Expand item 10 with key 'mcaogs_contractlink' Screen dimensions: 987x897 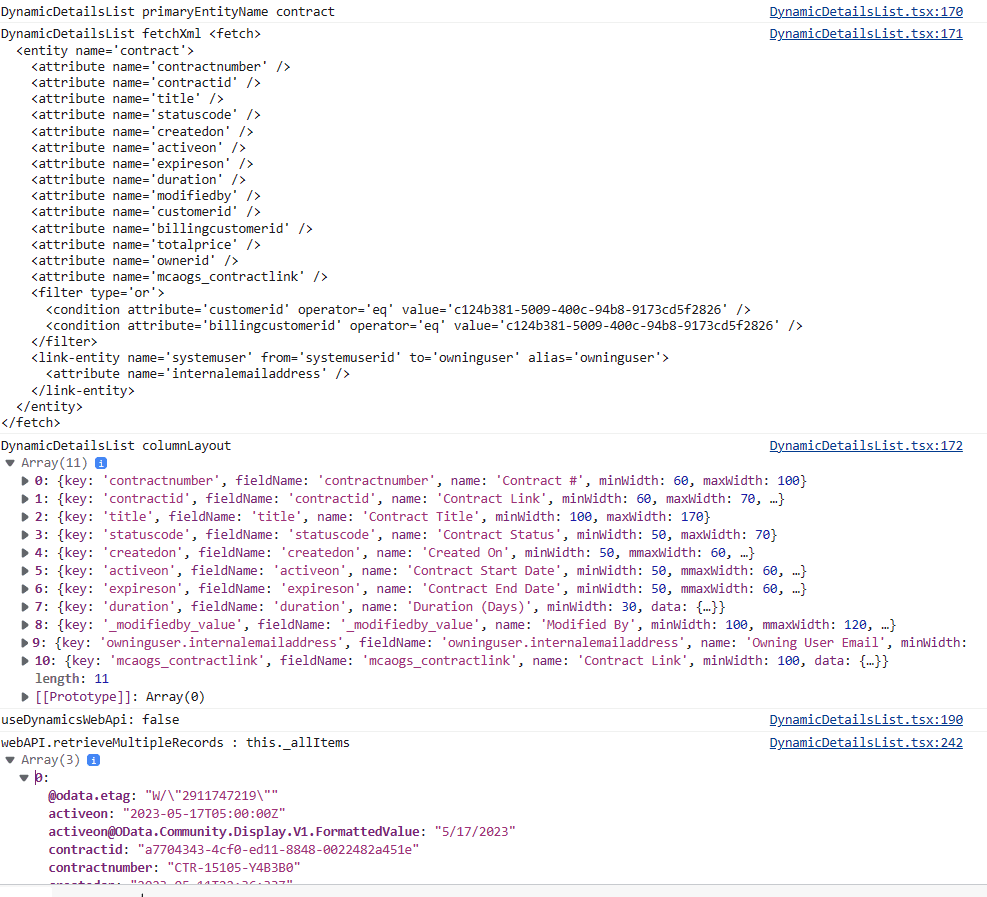point(25,661)
